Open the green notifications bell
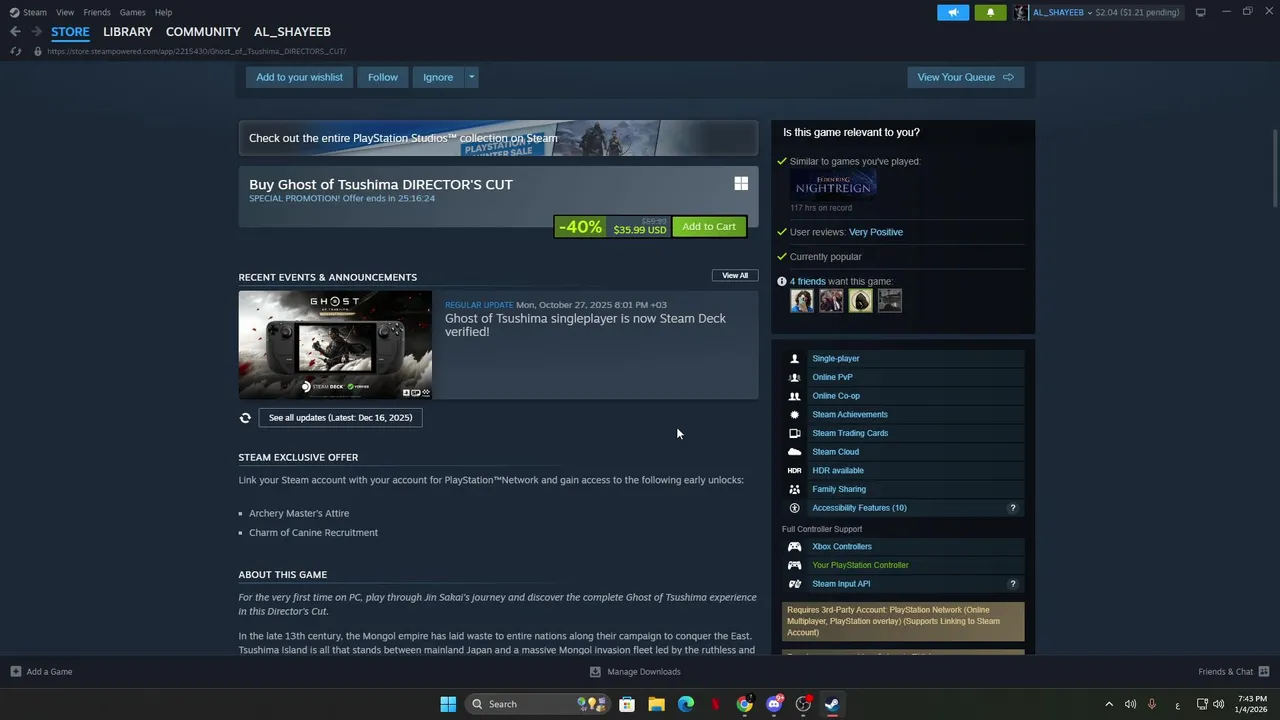This screenshot has height=720, width=1280. tap(990, 12)
